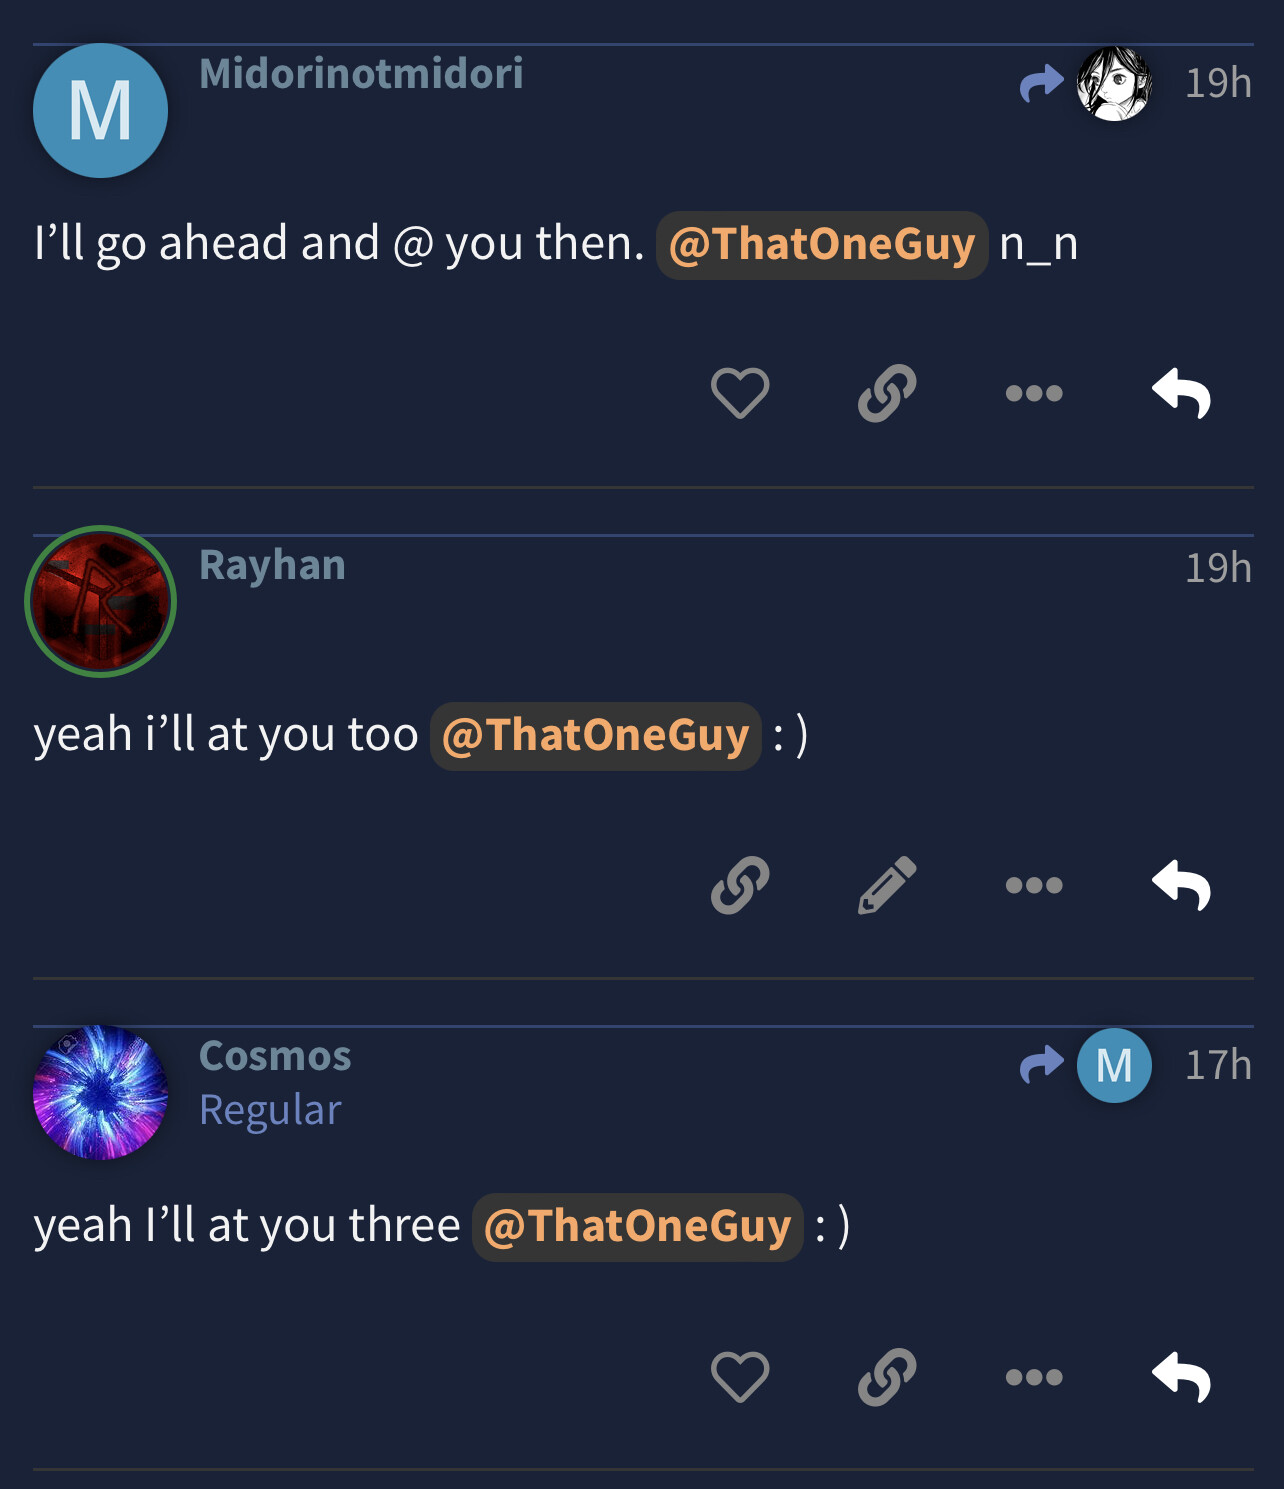Click the Regular user title under Cosmos
This screenshot has height=1489, width=1284.
270,1111
